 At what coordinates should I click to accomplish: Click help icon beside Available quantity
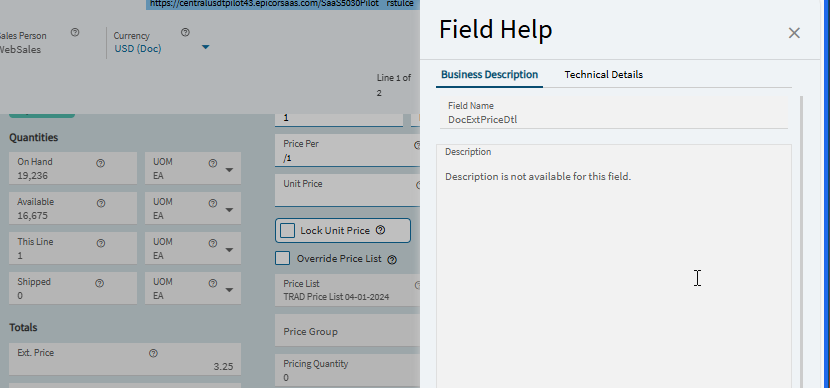pyautogui.click(x=101, y=203)
